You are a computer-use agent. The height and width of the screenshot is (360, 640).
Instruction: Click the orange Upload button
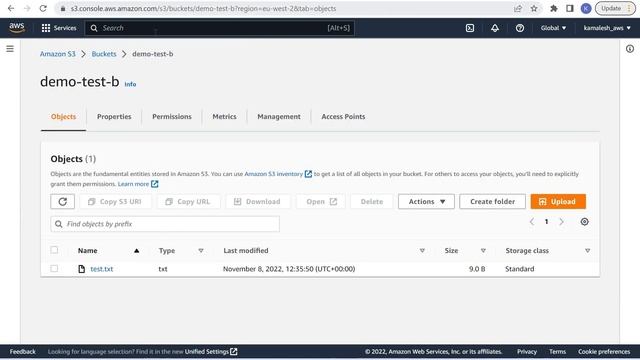point(558,201)
